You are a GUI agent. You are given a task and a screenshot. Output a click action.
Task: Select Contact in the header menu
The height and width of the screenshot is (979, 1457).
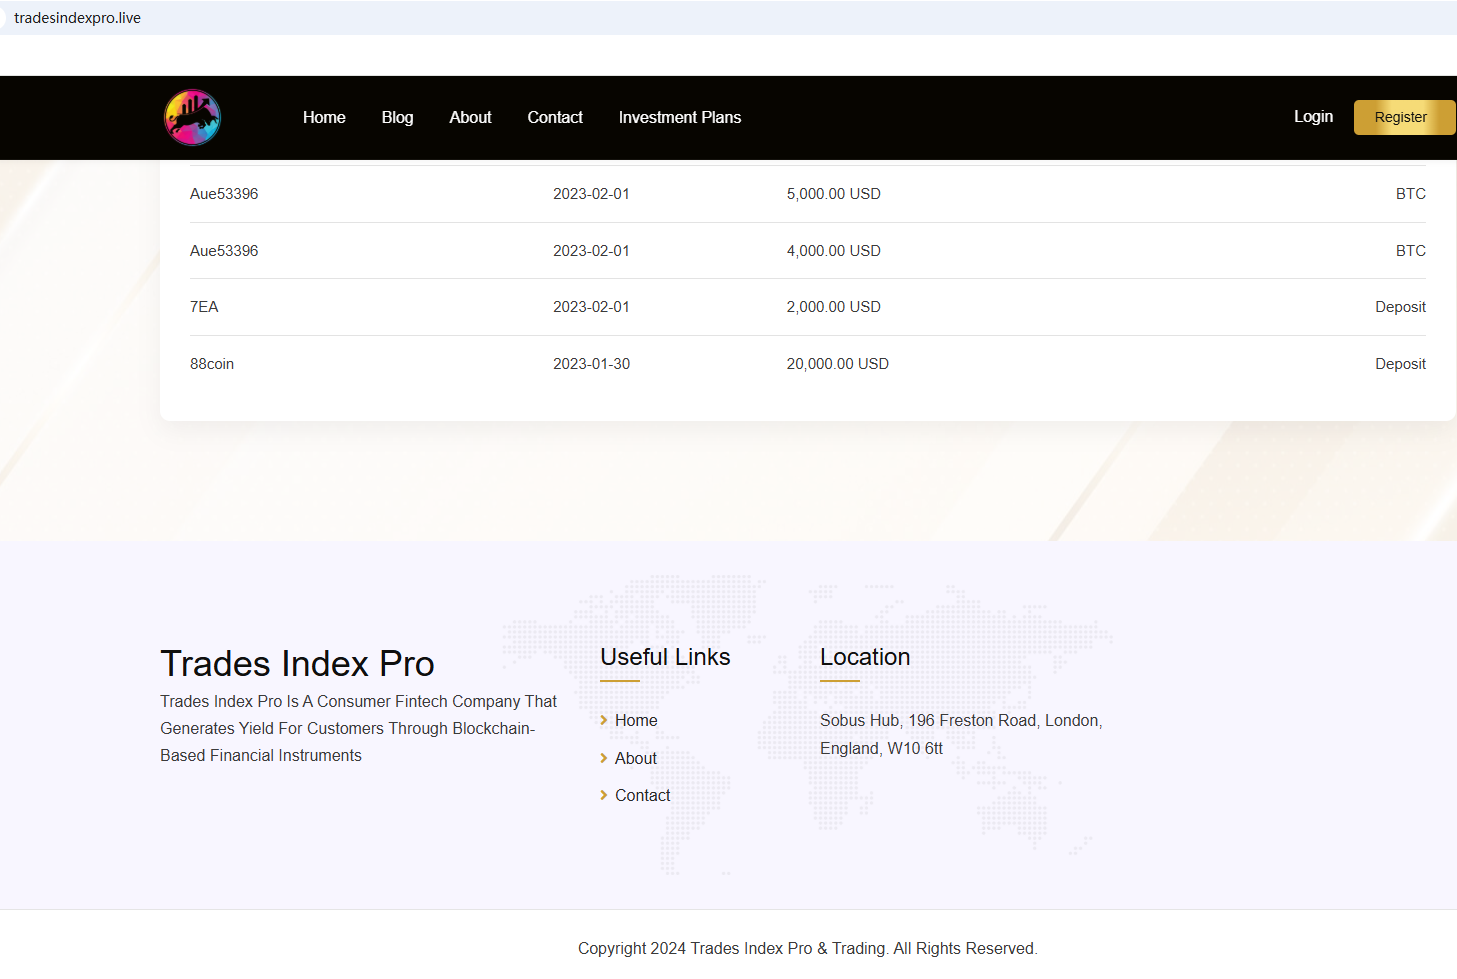555,118
